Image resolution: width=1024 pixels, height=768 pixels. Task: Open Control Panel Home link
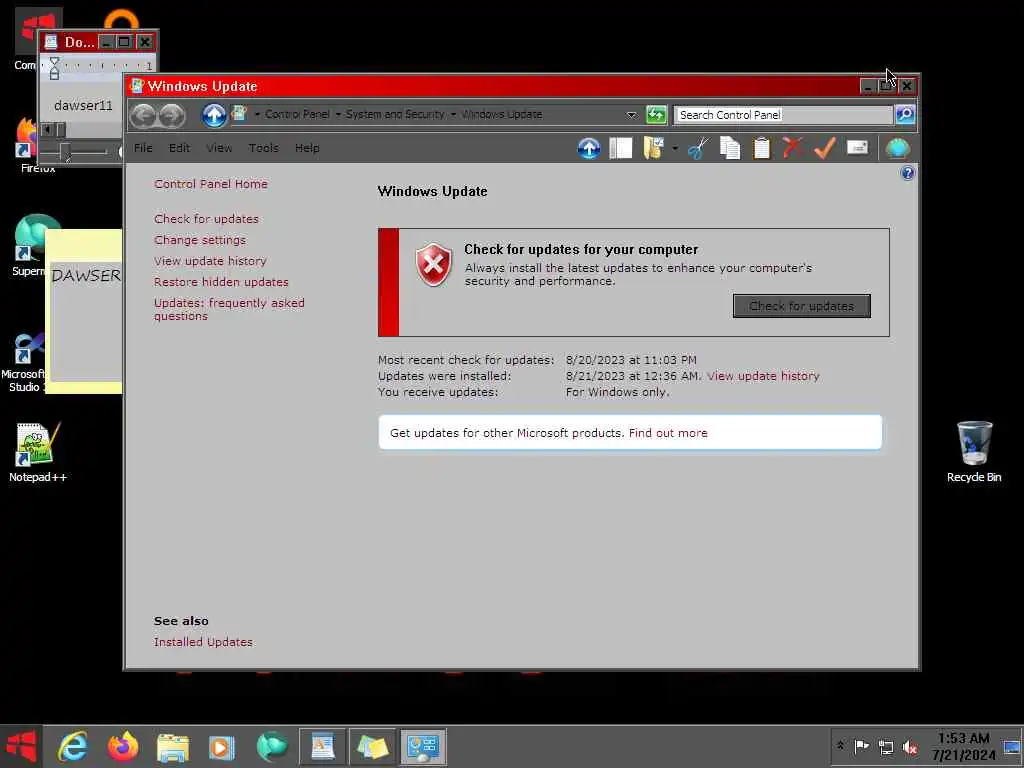click(211, 184)
